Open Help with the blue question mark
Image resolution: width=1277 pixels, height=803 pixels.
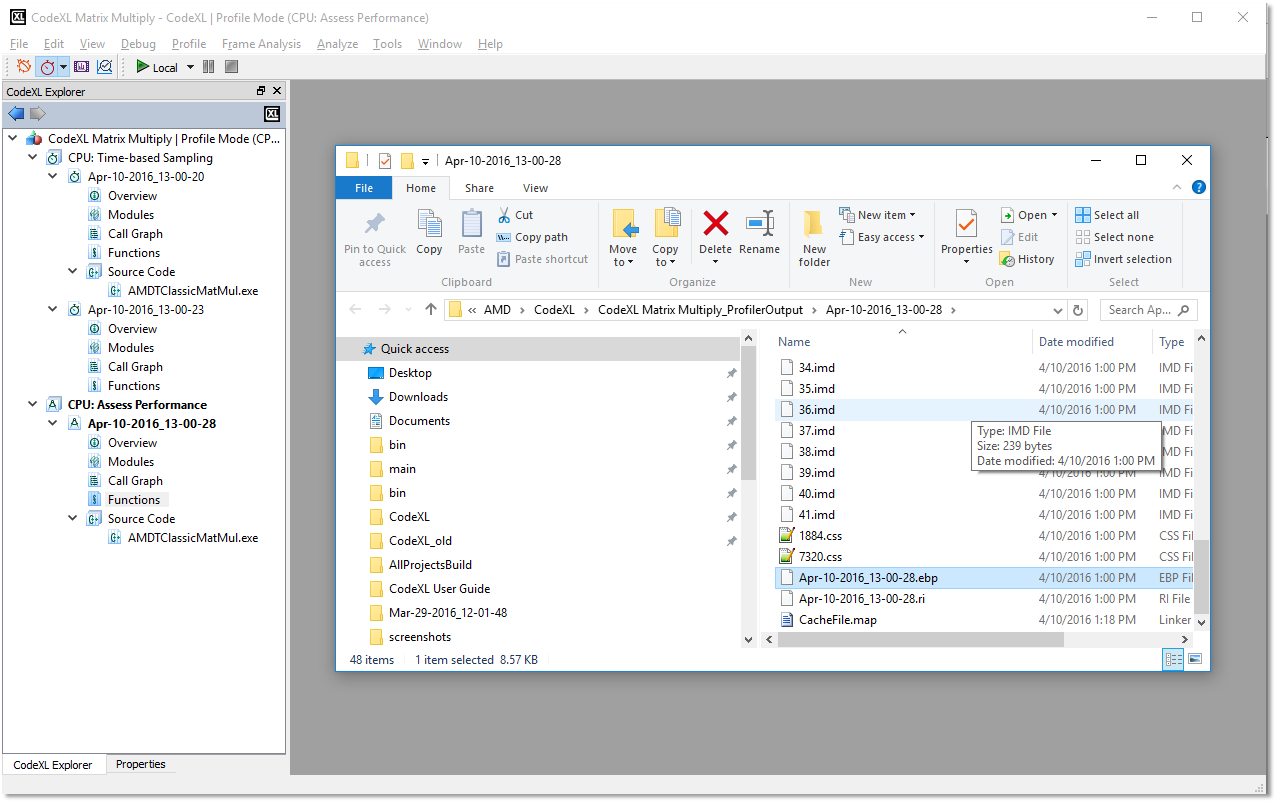(x=1199, y=187)
